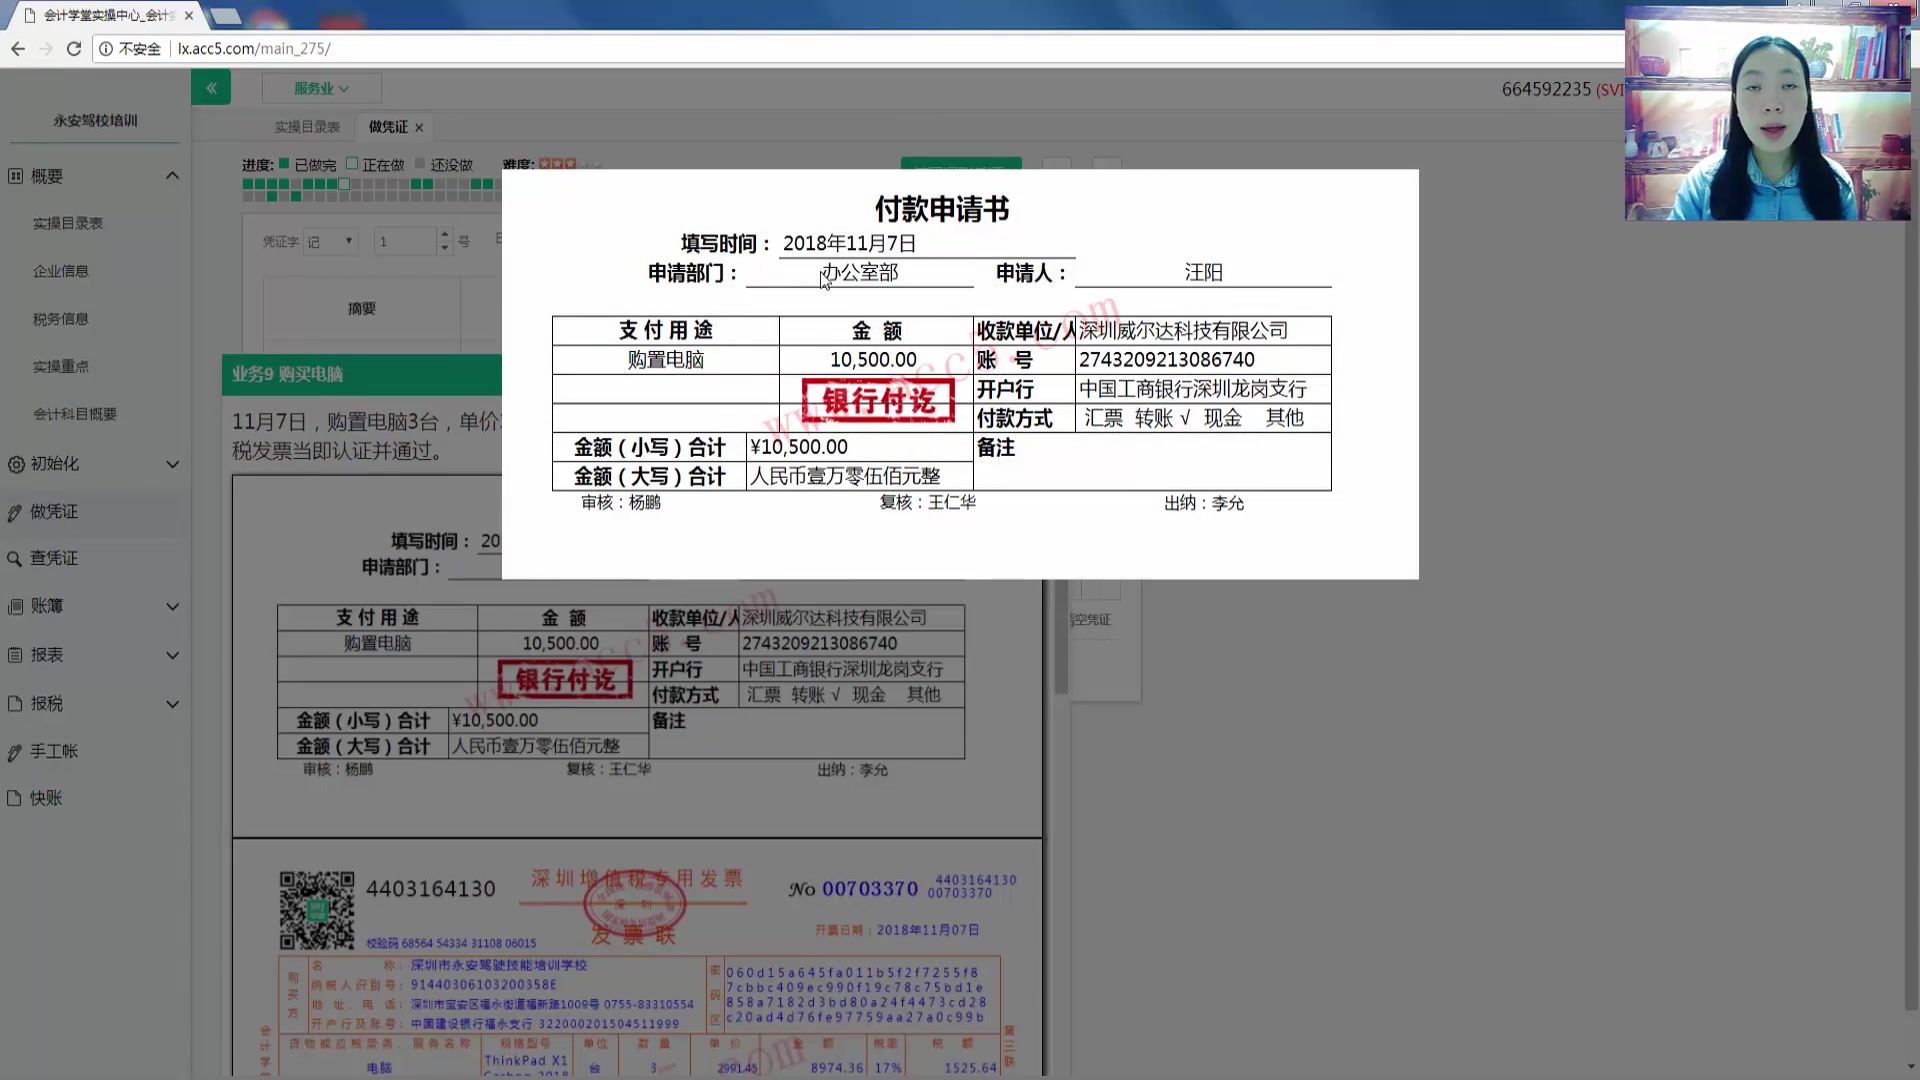Click browser reload icon
The image size is (1920, 1080).
pyautogui.click(x=73, y=48)
